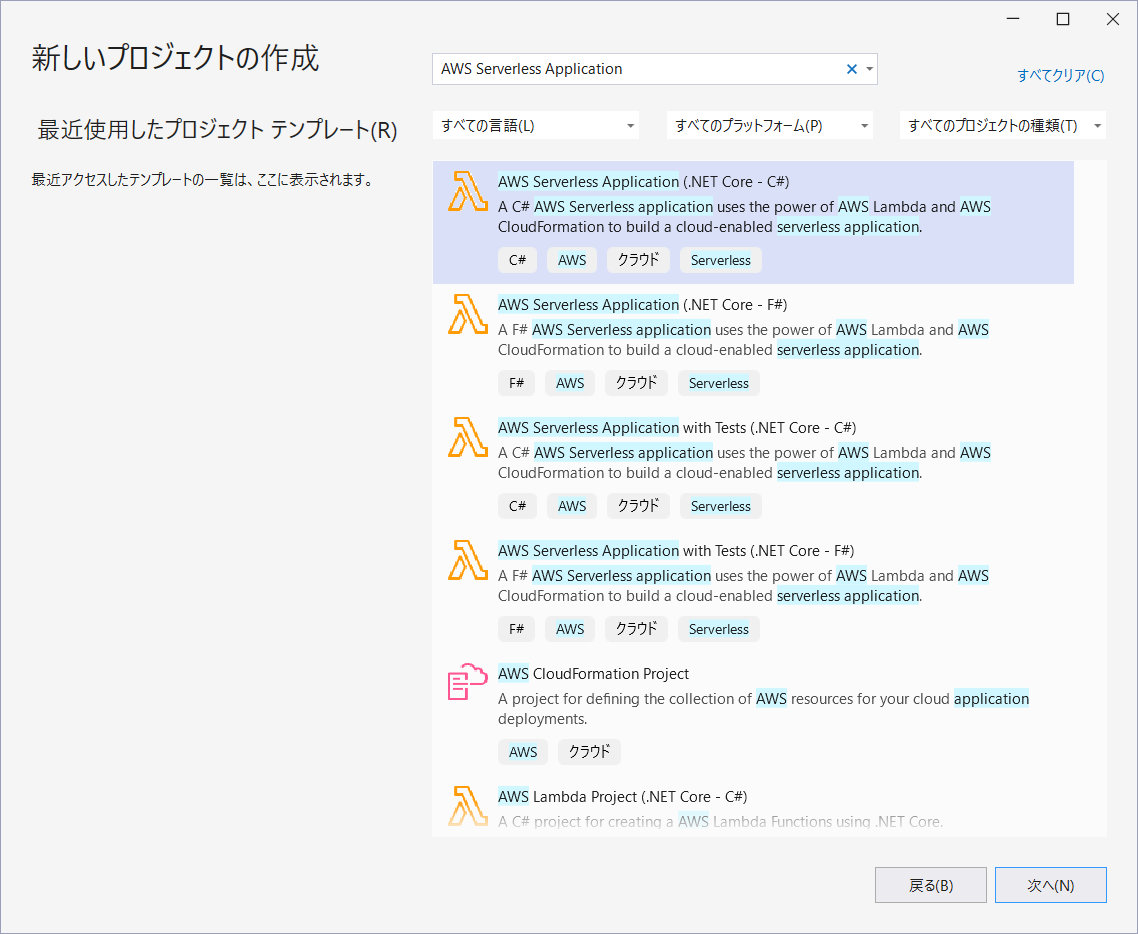Click the AWS CloudFormation Project pink cloud icon
This screenshot has height=934, width=1138.
point(467,681)
